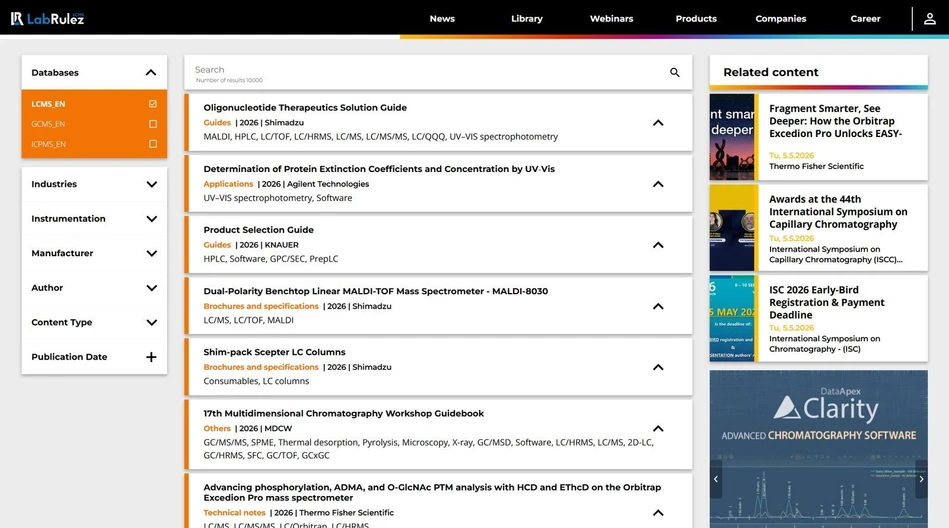949x528 pixels.
Task: Click 'Brochures and specifications' on MALDI-8030 entry
Action: (x=261, y=306)
